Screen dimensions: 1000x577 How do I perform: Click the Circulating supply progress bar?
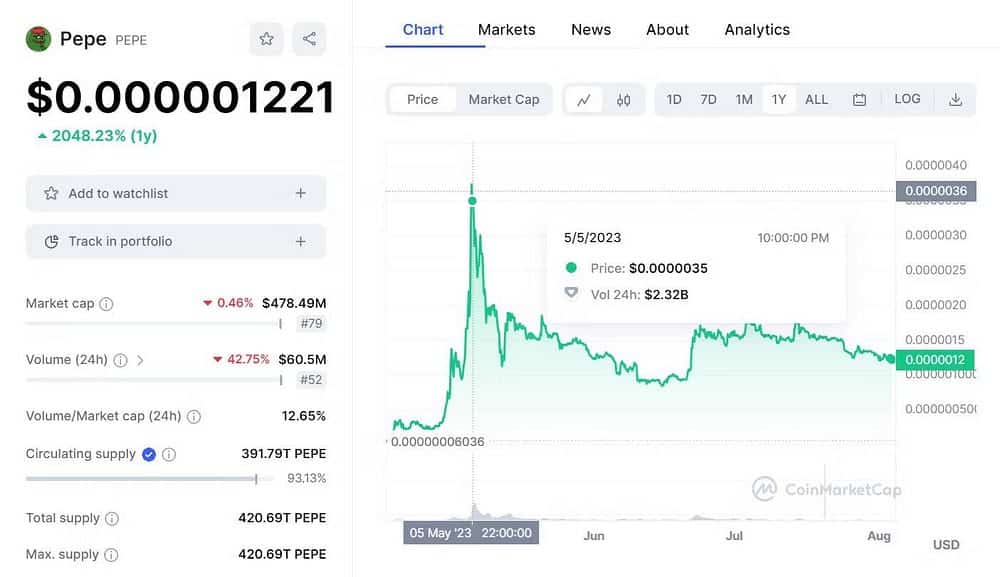pos(140,478)
